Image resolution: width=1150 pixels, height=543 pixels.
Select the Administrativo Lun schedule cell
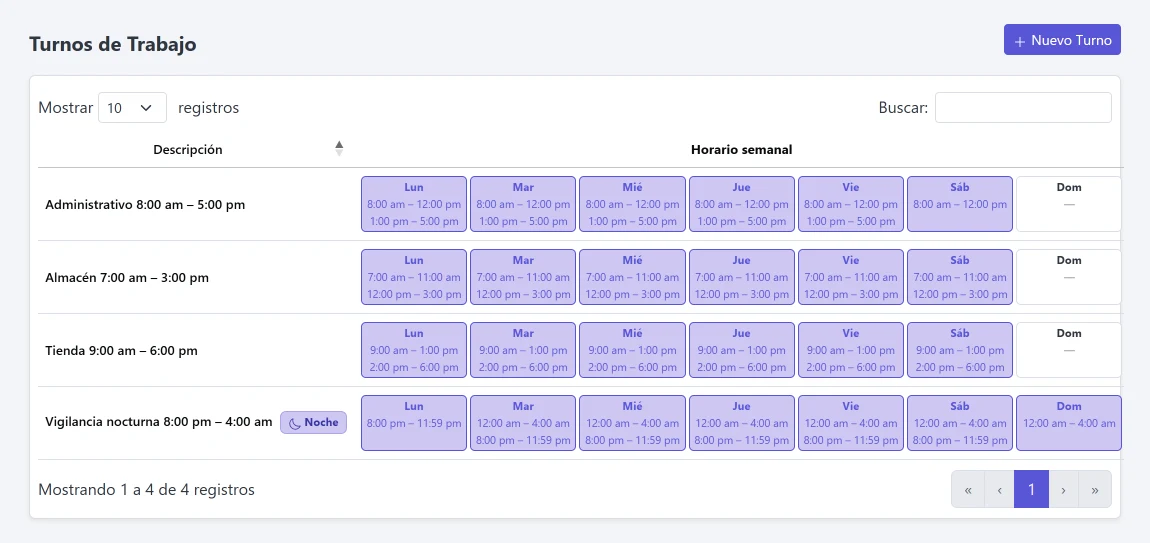tap(414, 204)
